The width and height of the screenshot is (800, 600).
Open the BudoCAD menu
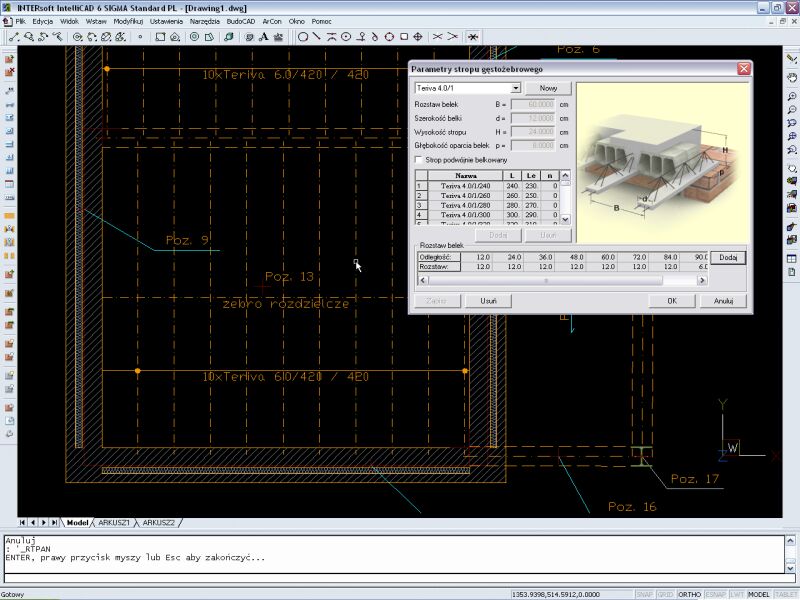point(241,21)
